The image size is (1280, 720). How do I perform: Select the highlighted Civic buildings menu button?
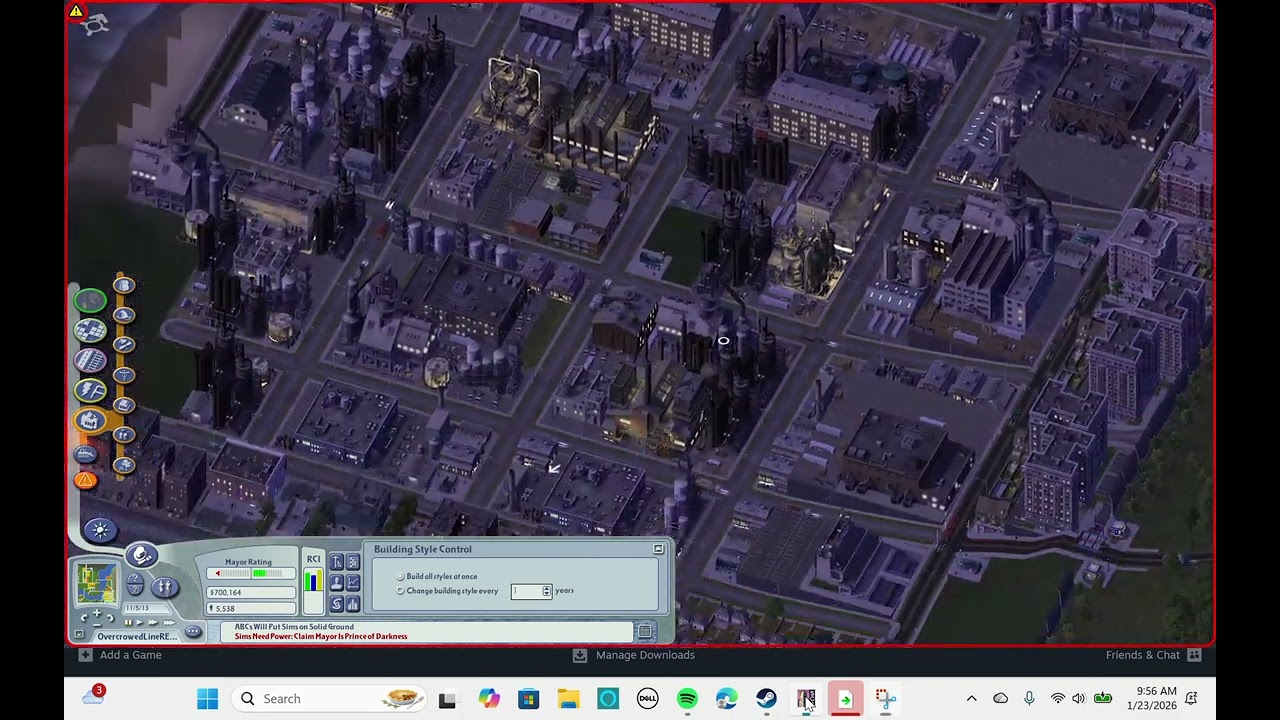(90, 421)
